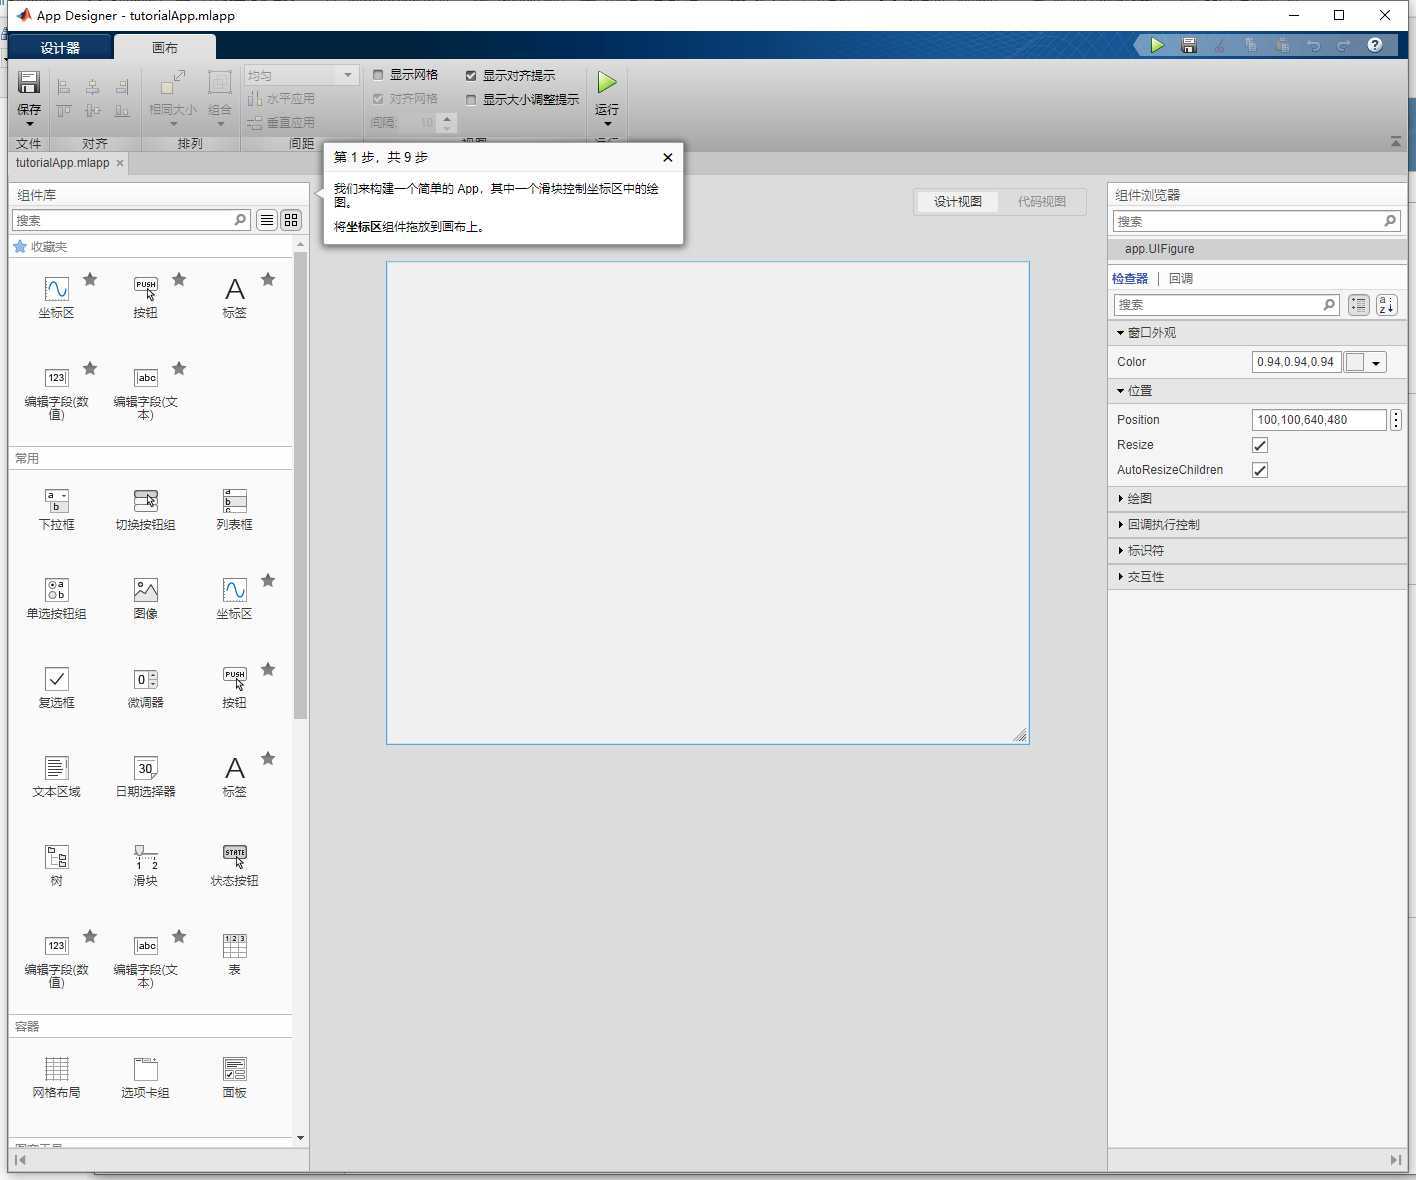Switch to 代码视图 code view
The width and height of the screenshot is (1416, 1180).
(x=1041, y=201)
